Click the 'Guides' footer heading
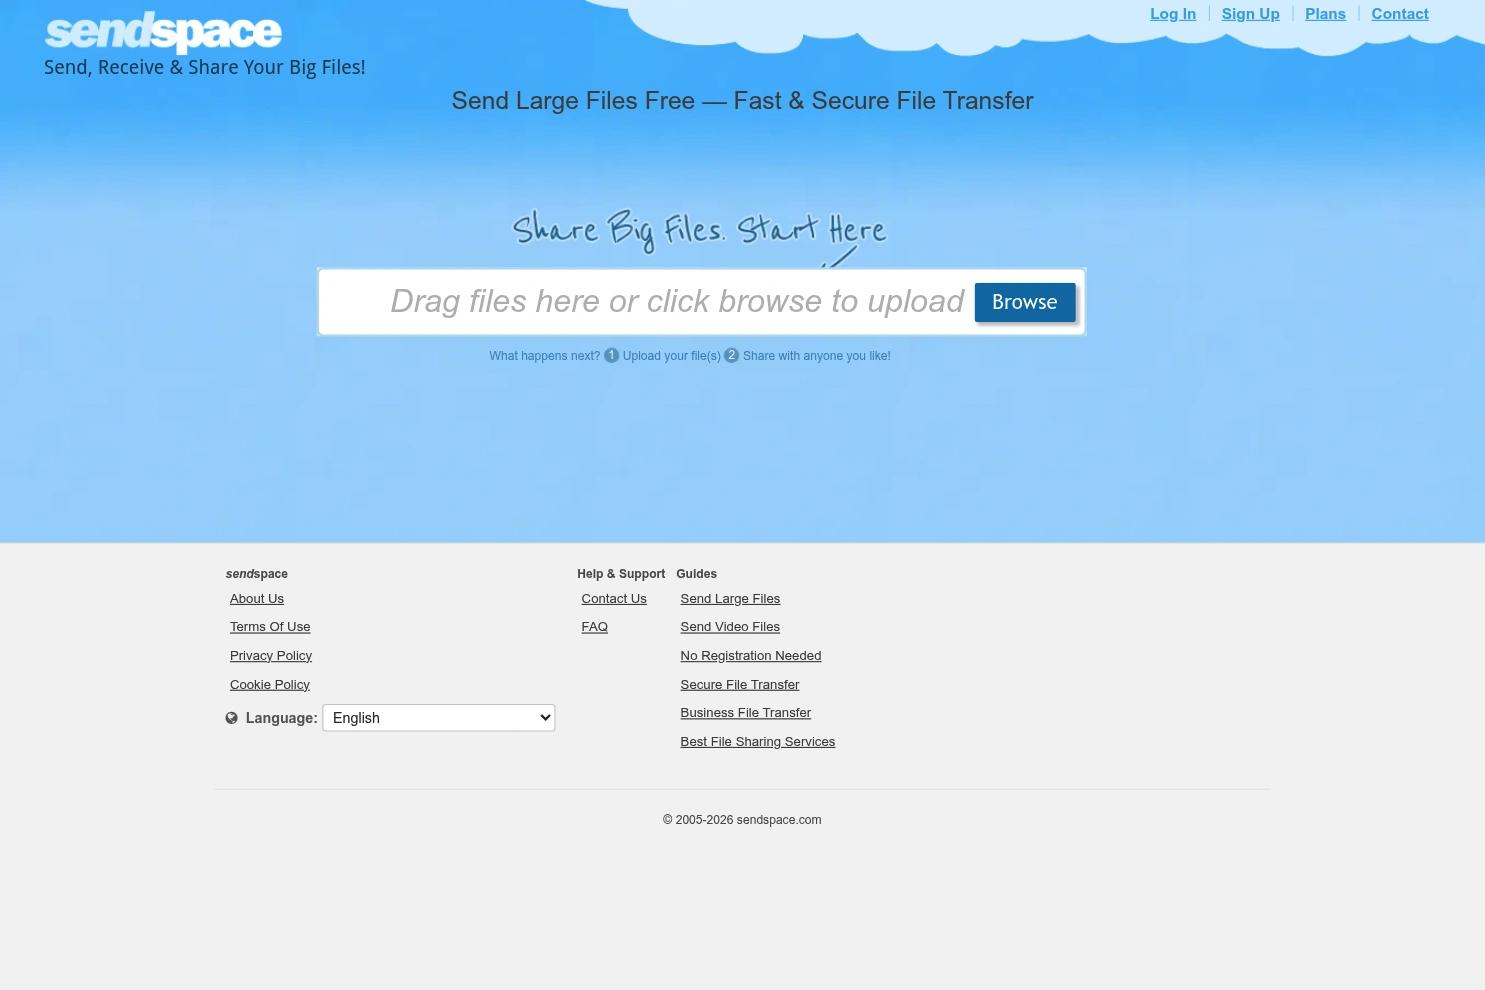Image resolution: width=1485 pixels, height=990 pixels. [697, 574]
